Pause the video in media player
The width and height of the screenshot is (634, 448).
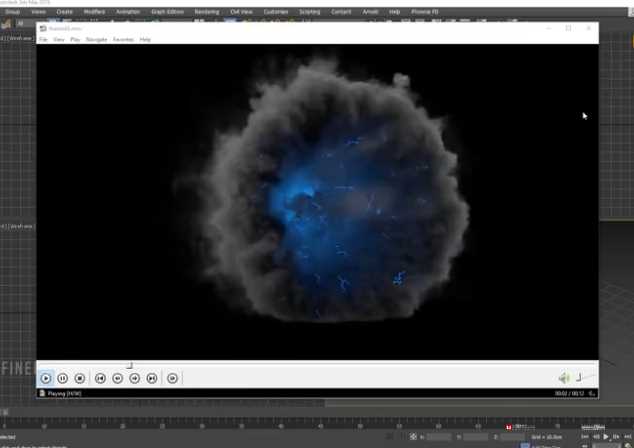63,378
